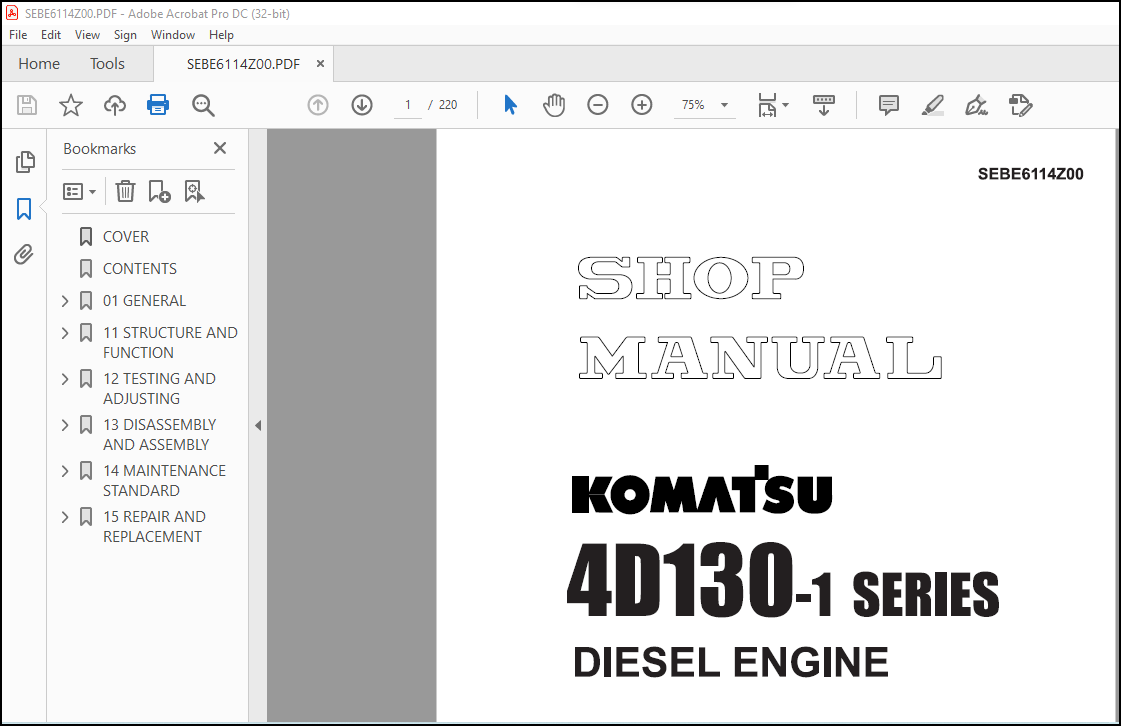Open the Edit menu

[x=51, y=34]
